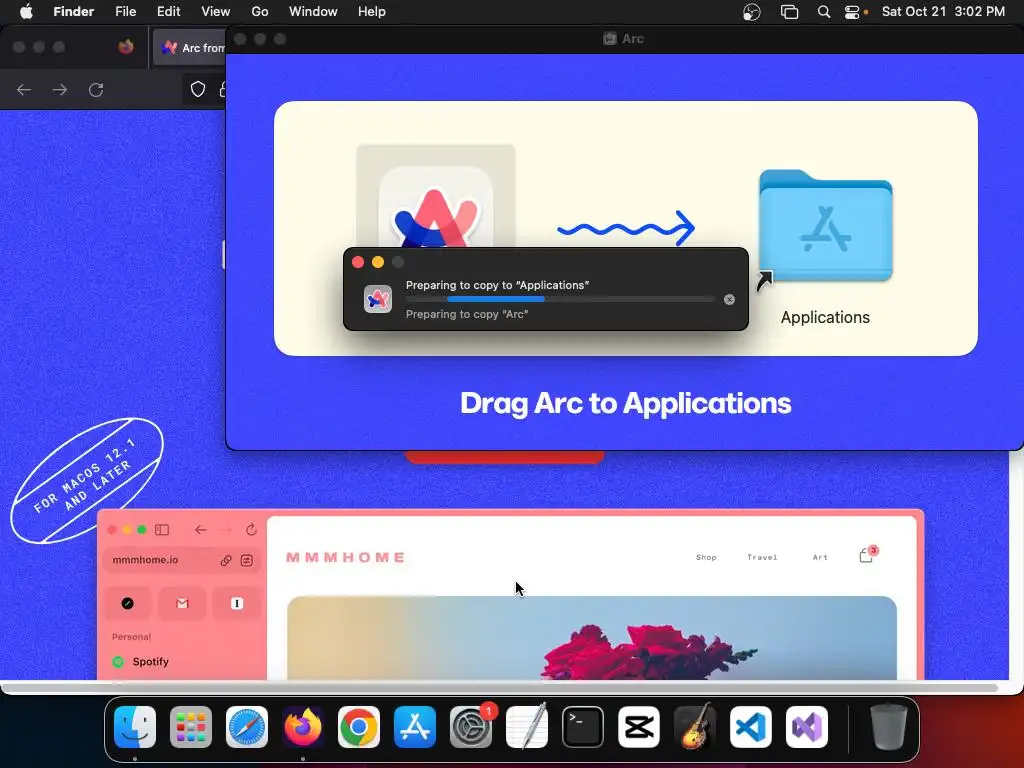Viewport: 1024px width, 768px height.
Task: Click the sidebar toggle icon in Arc preview
Action: click(162, 530)
